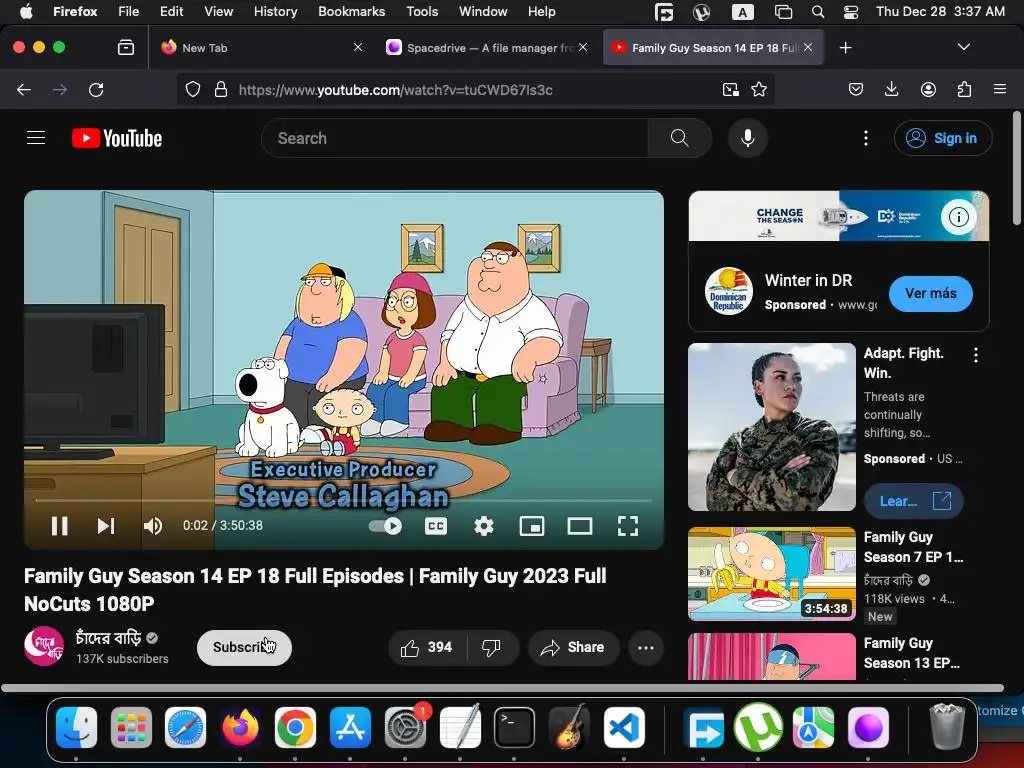This screenshot has width=1024, height=768.
Task: Open Spotlight search in menu bar
Action: coord(818,12)
